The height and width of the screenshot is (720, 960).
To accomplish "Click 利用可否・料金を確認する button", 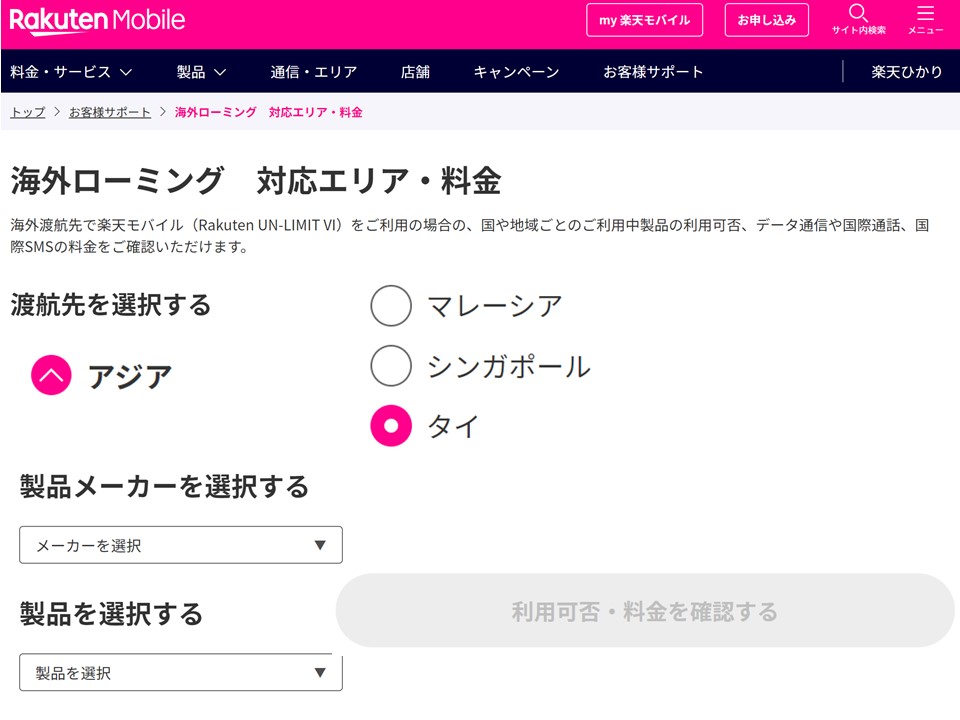I will (645, 610).
